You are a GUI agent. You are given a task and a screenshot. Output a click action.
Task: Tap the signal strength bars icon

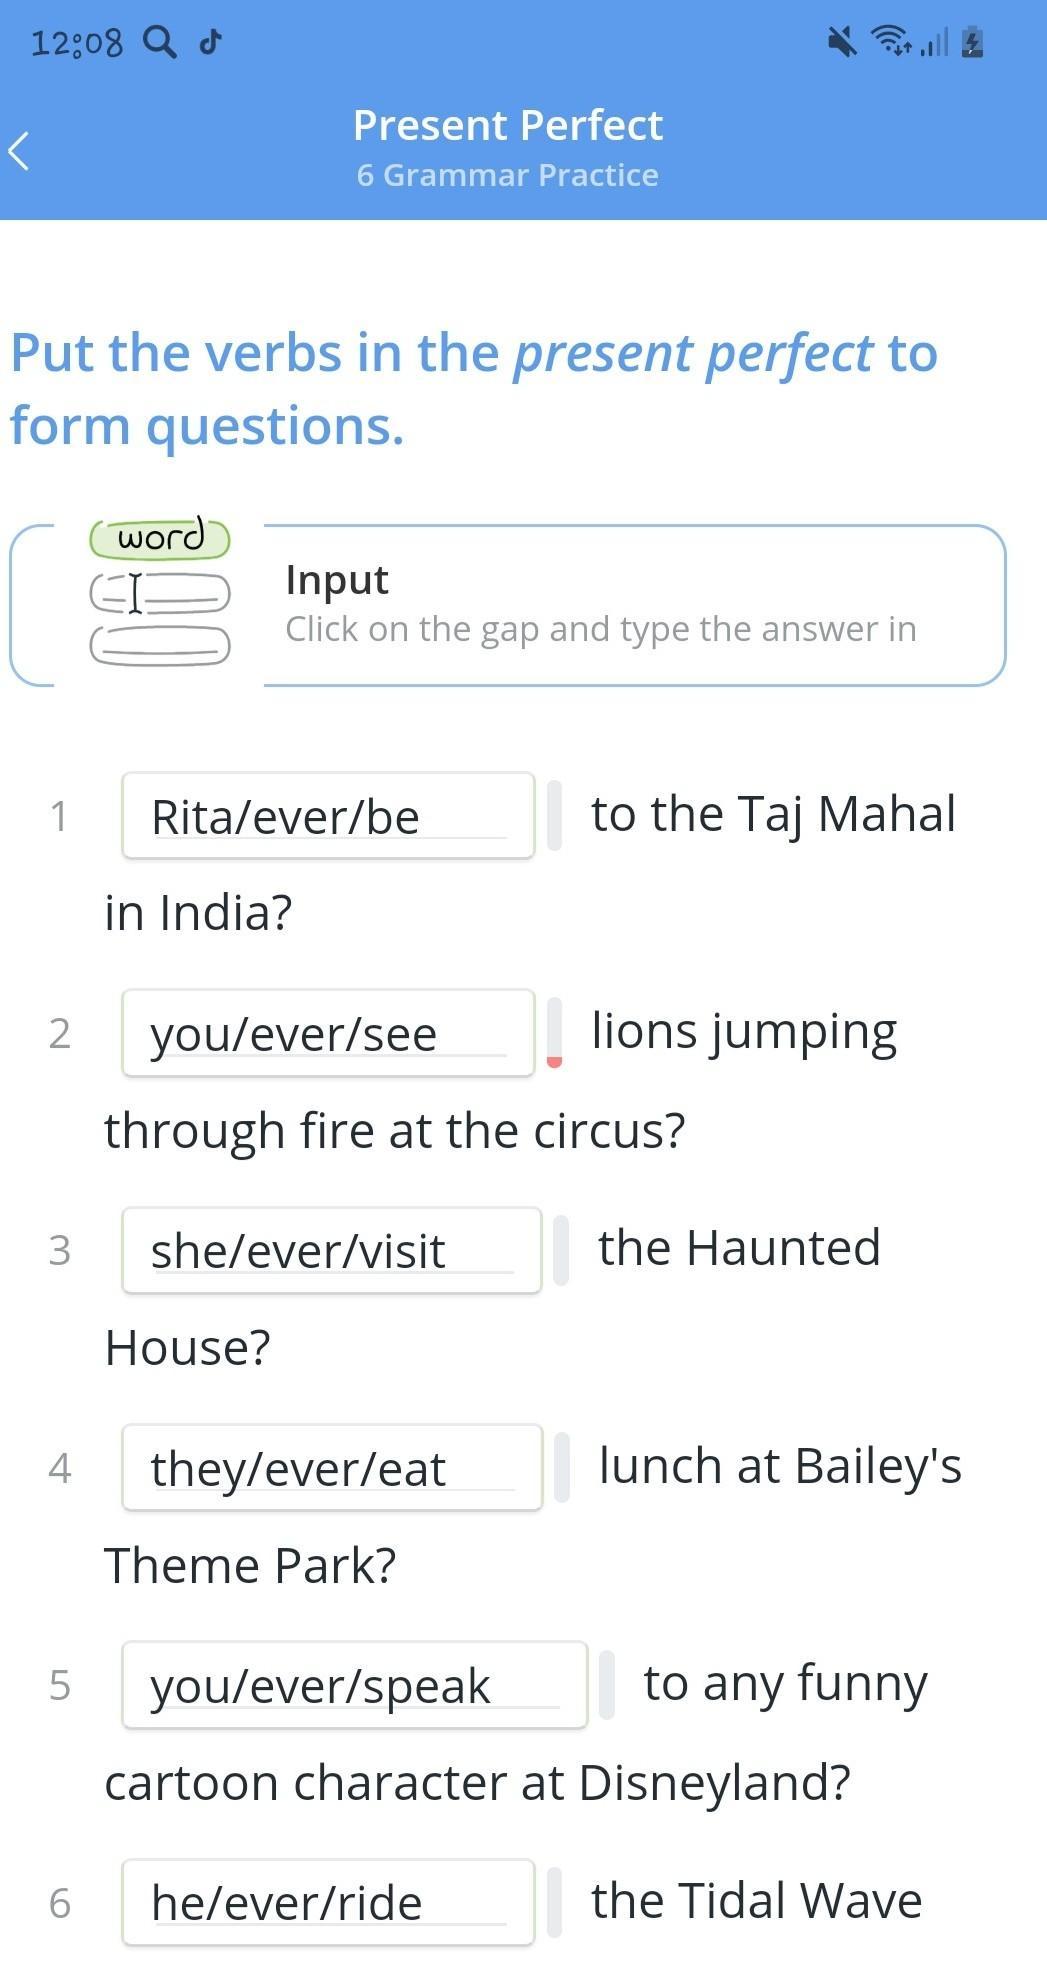[934, 42]
